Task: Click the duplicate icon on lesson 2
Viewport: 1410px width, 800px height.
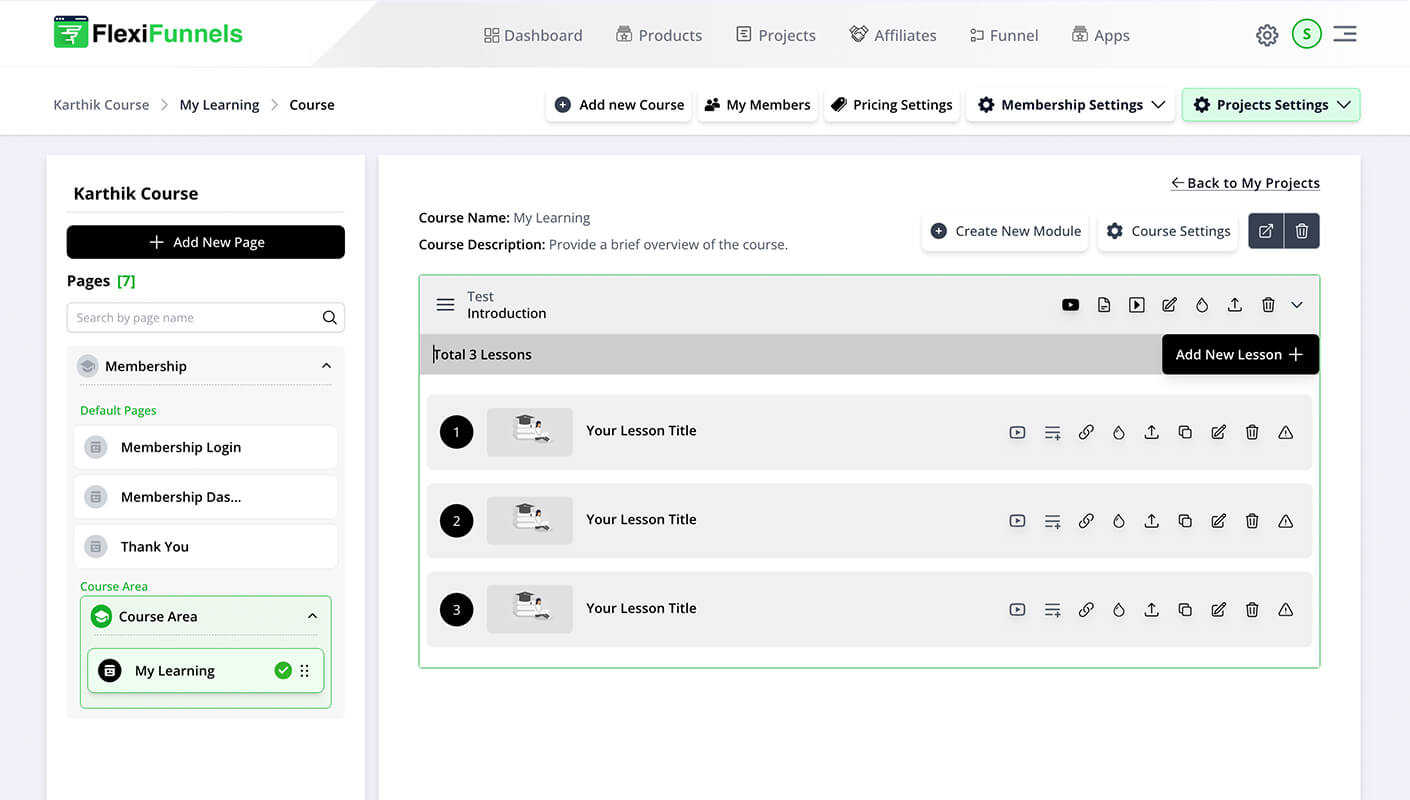Action: click(1185, 521)
